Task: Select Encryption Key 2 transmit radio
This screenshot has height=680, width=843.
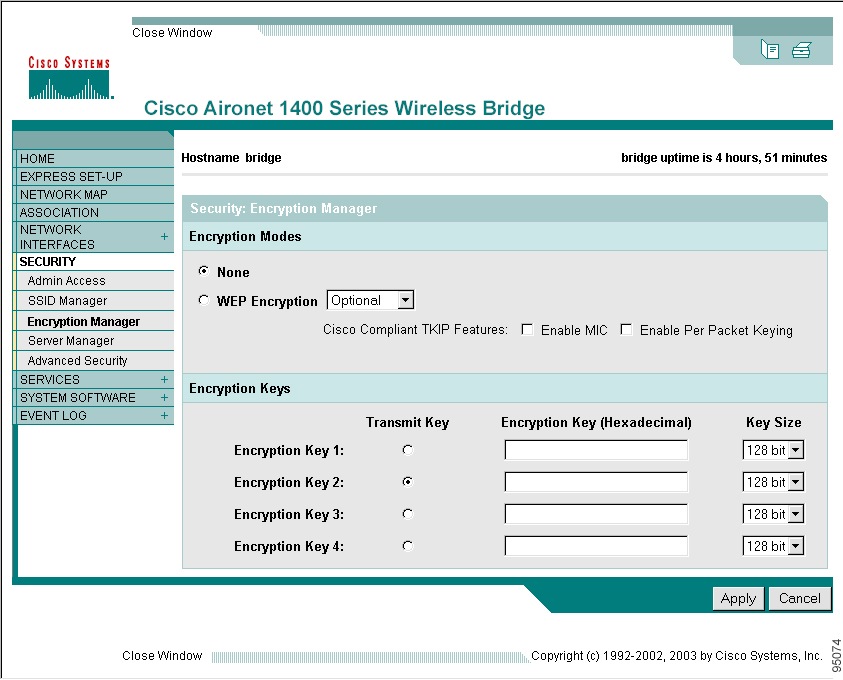Action: click(408, 482)
